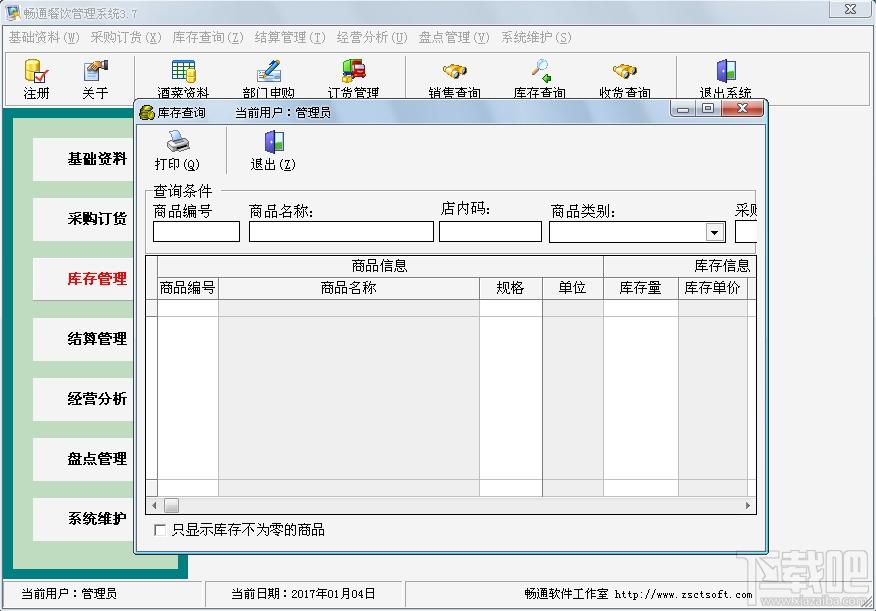Open the 结算管理 menu
Screen dimensions: 876x611
click(x=290, y=37)
